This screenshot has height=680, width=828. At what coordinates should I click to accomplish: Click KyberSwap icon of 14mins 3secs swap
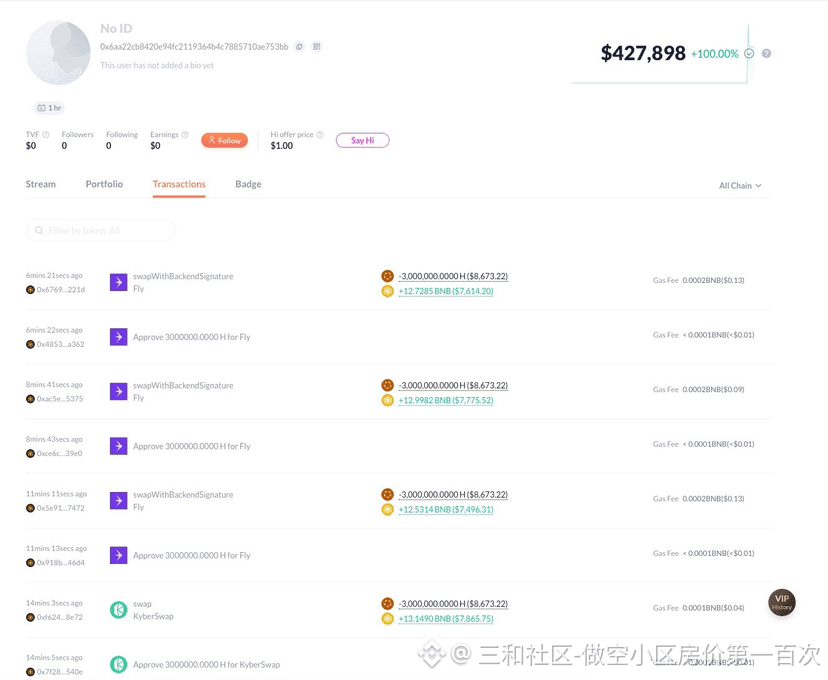click(118, 610)
